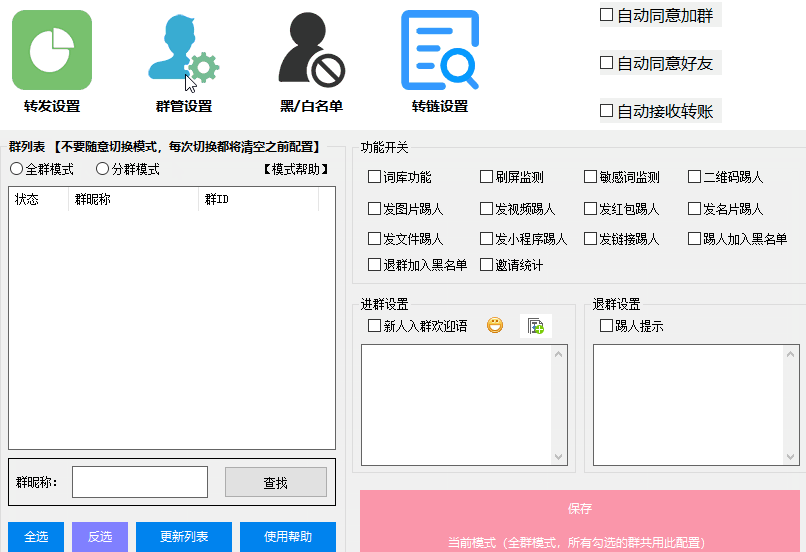Select 分群模式 radio button
The height and width of the screenshot is (552, 806).
(x=102, y=169)
